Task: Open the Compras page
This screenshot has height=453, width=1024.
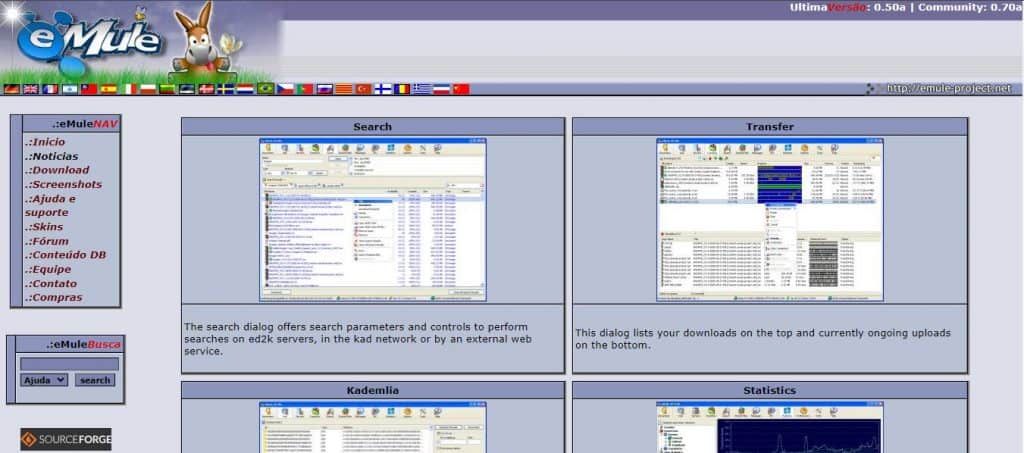Action: click(54, 297)
